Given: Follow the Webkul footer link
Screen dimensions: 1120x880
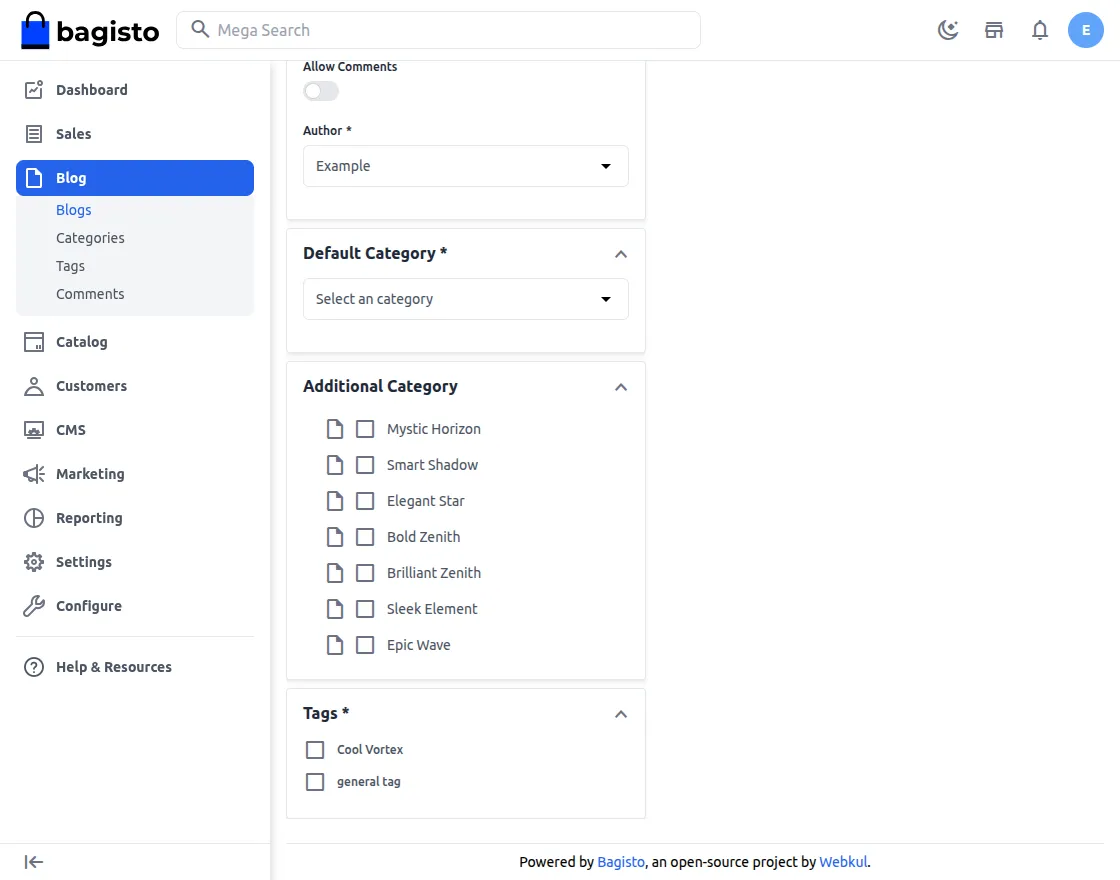Looking at the screenshot, I should coord(843,861).
